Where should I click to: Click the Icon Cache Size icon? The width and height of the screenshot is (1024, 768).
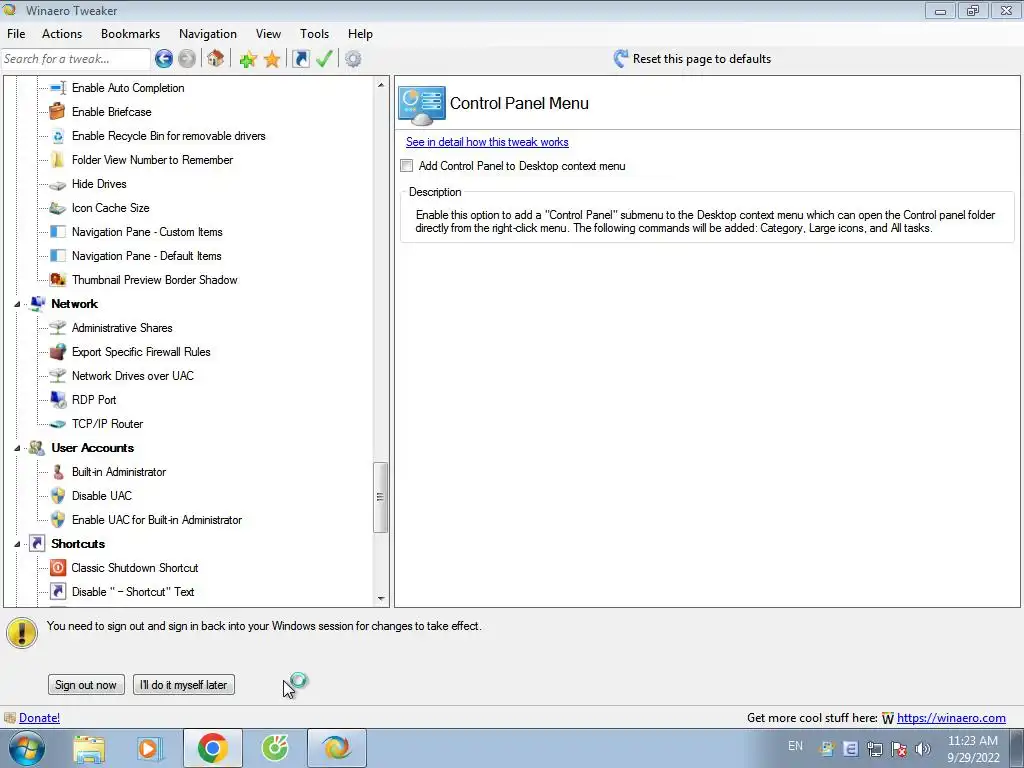(57, 208)
